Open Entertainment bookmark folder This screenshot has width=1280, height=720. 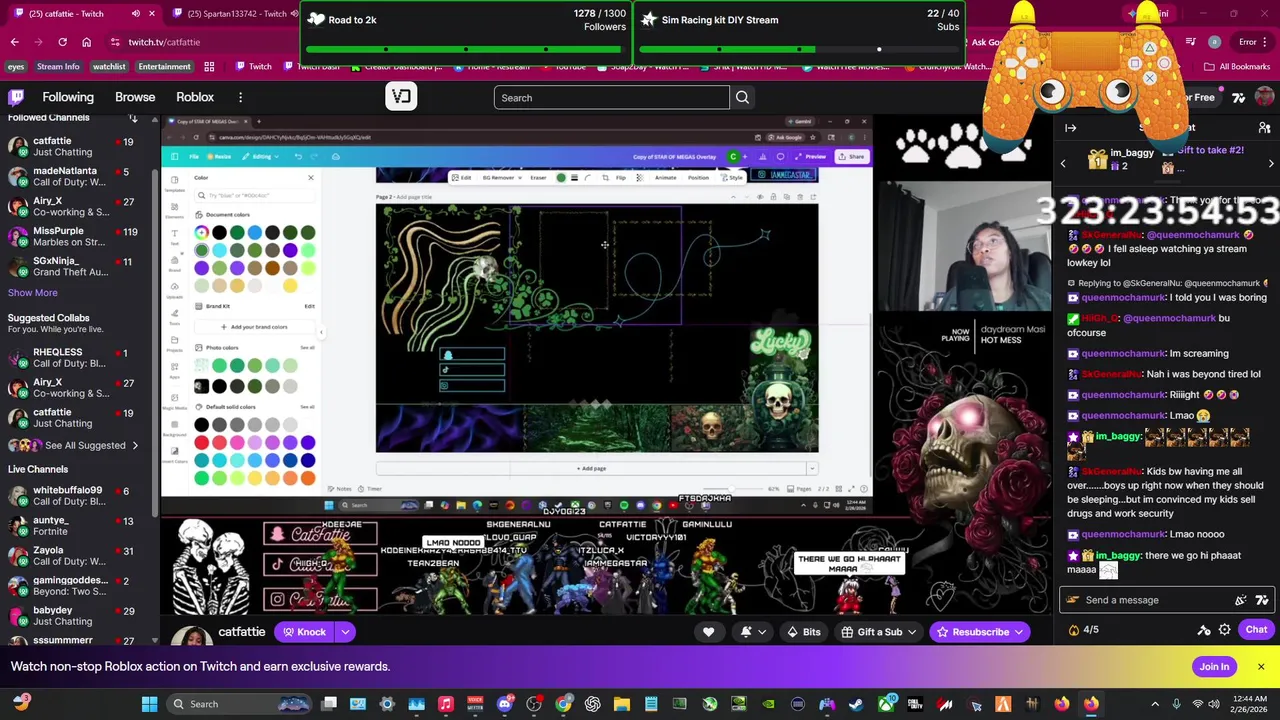[x=164, y=67]
